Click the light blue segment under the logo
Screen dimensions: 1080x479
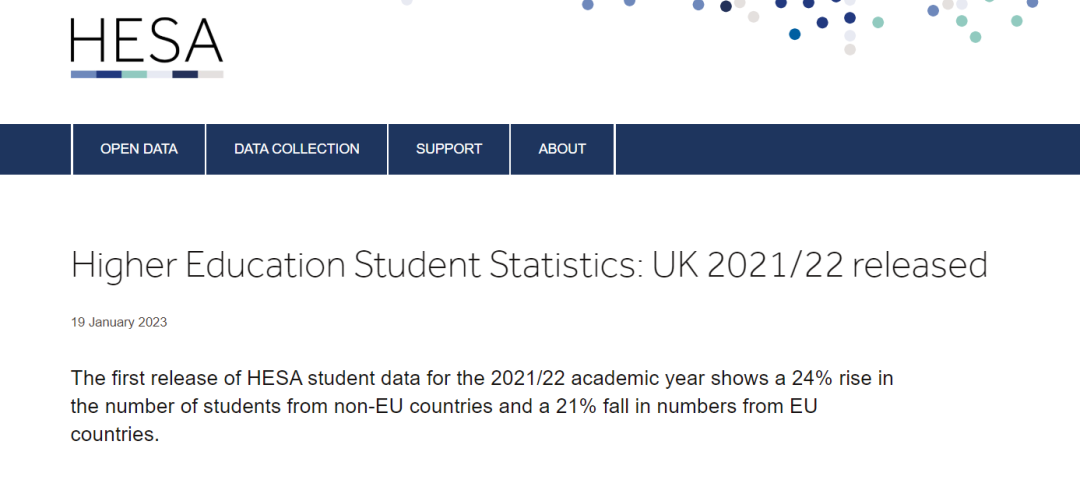(x=83, y=74)
